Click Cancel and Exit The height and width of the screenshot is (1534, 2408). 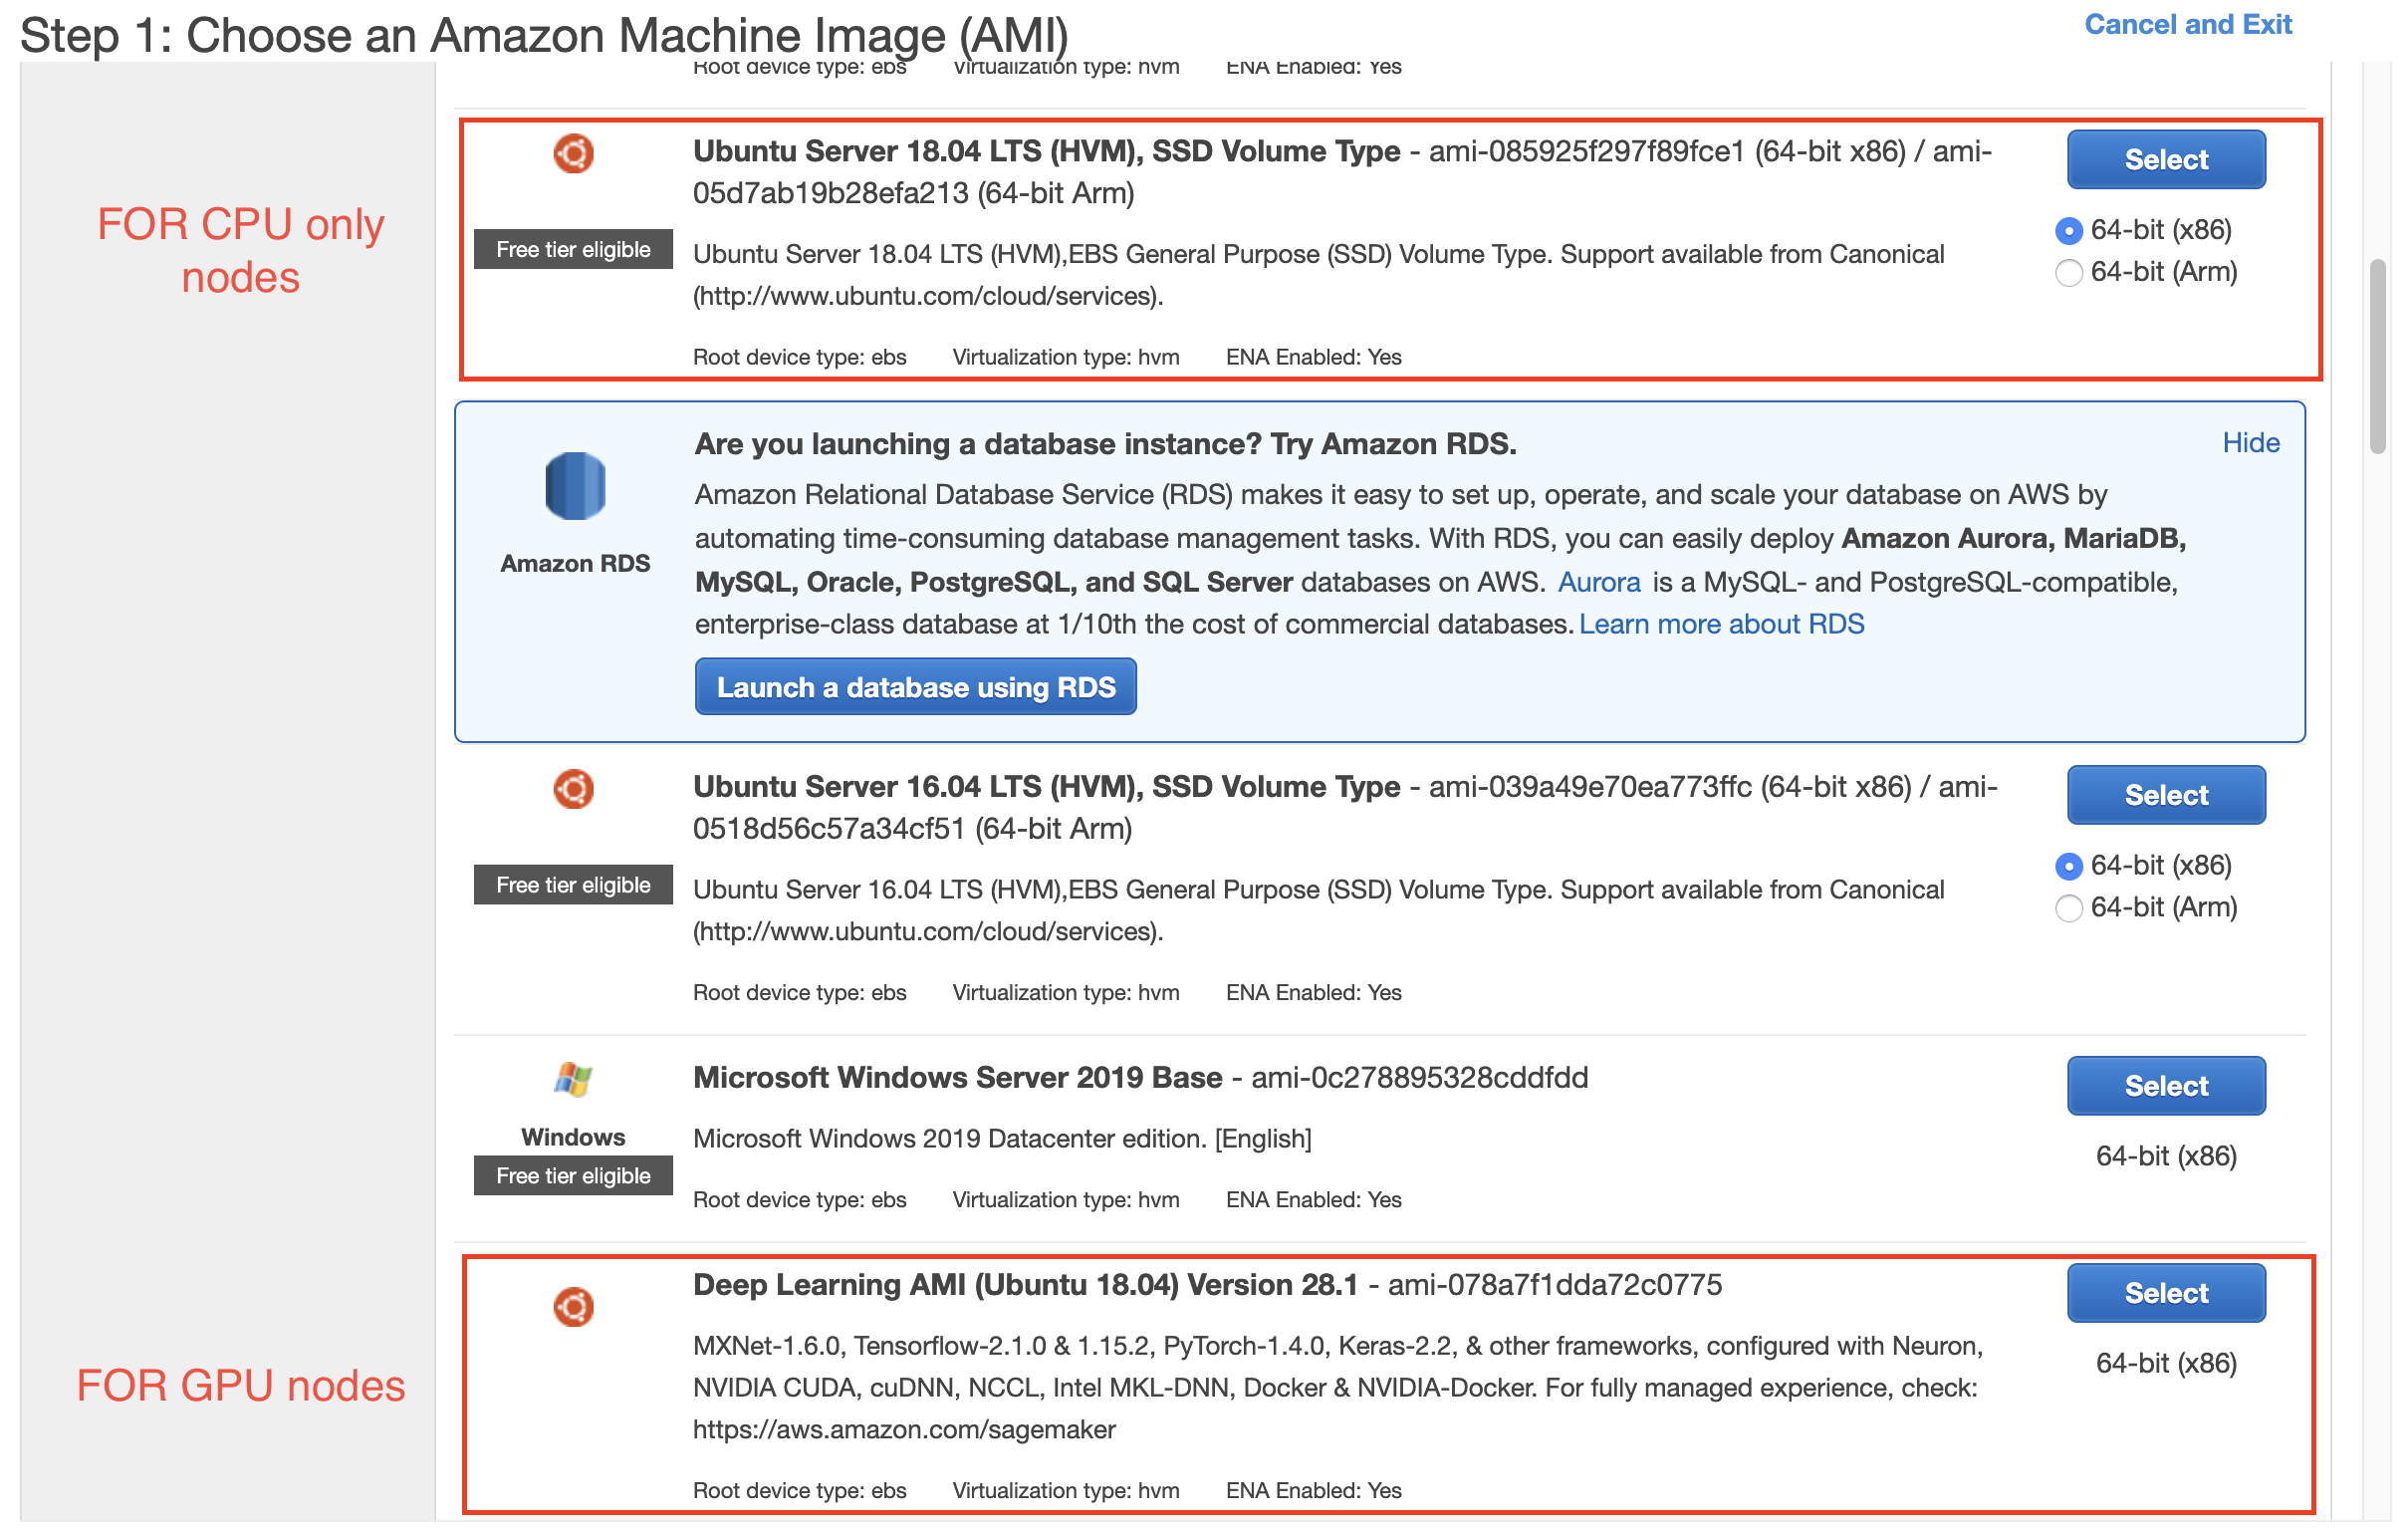pyautogui.click(x=2187, y=25)
